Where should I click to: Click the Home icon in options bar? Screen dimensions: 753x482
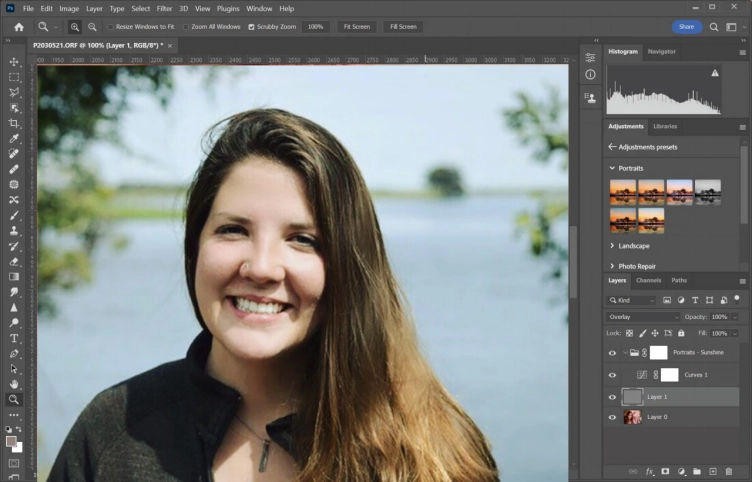tap(18, 27)
